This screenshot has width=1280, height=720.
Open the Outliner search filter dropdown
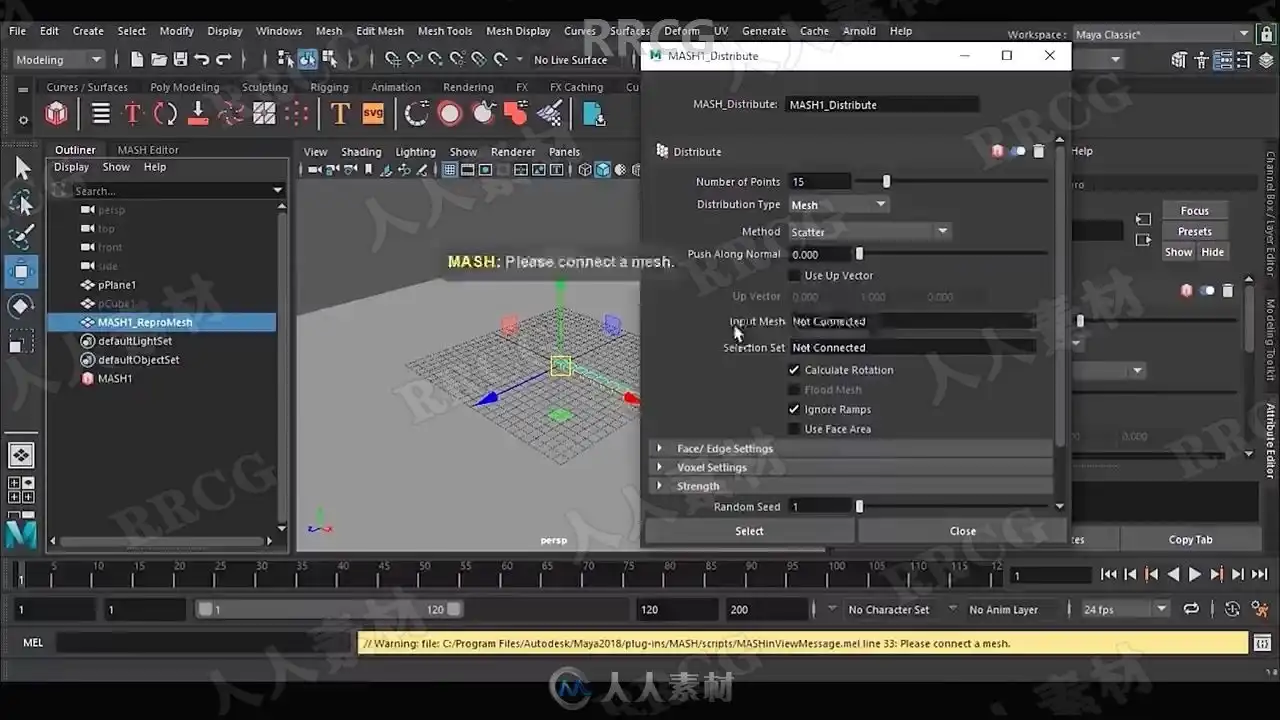(x=278, y=190)
